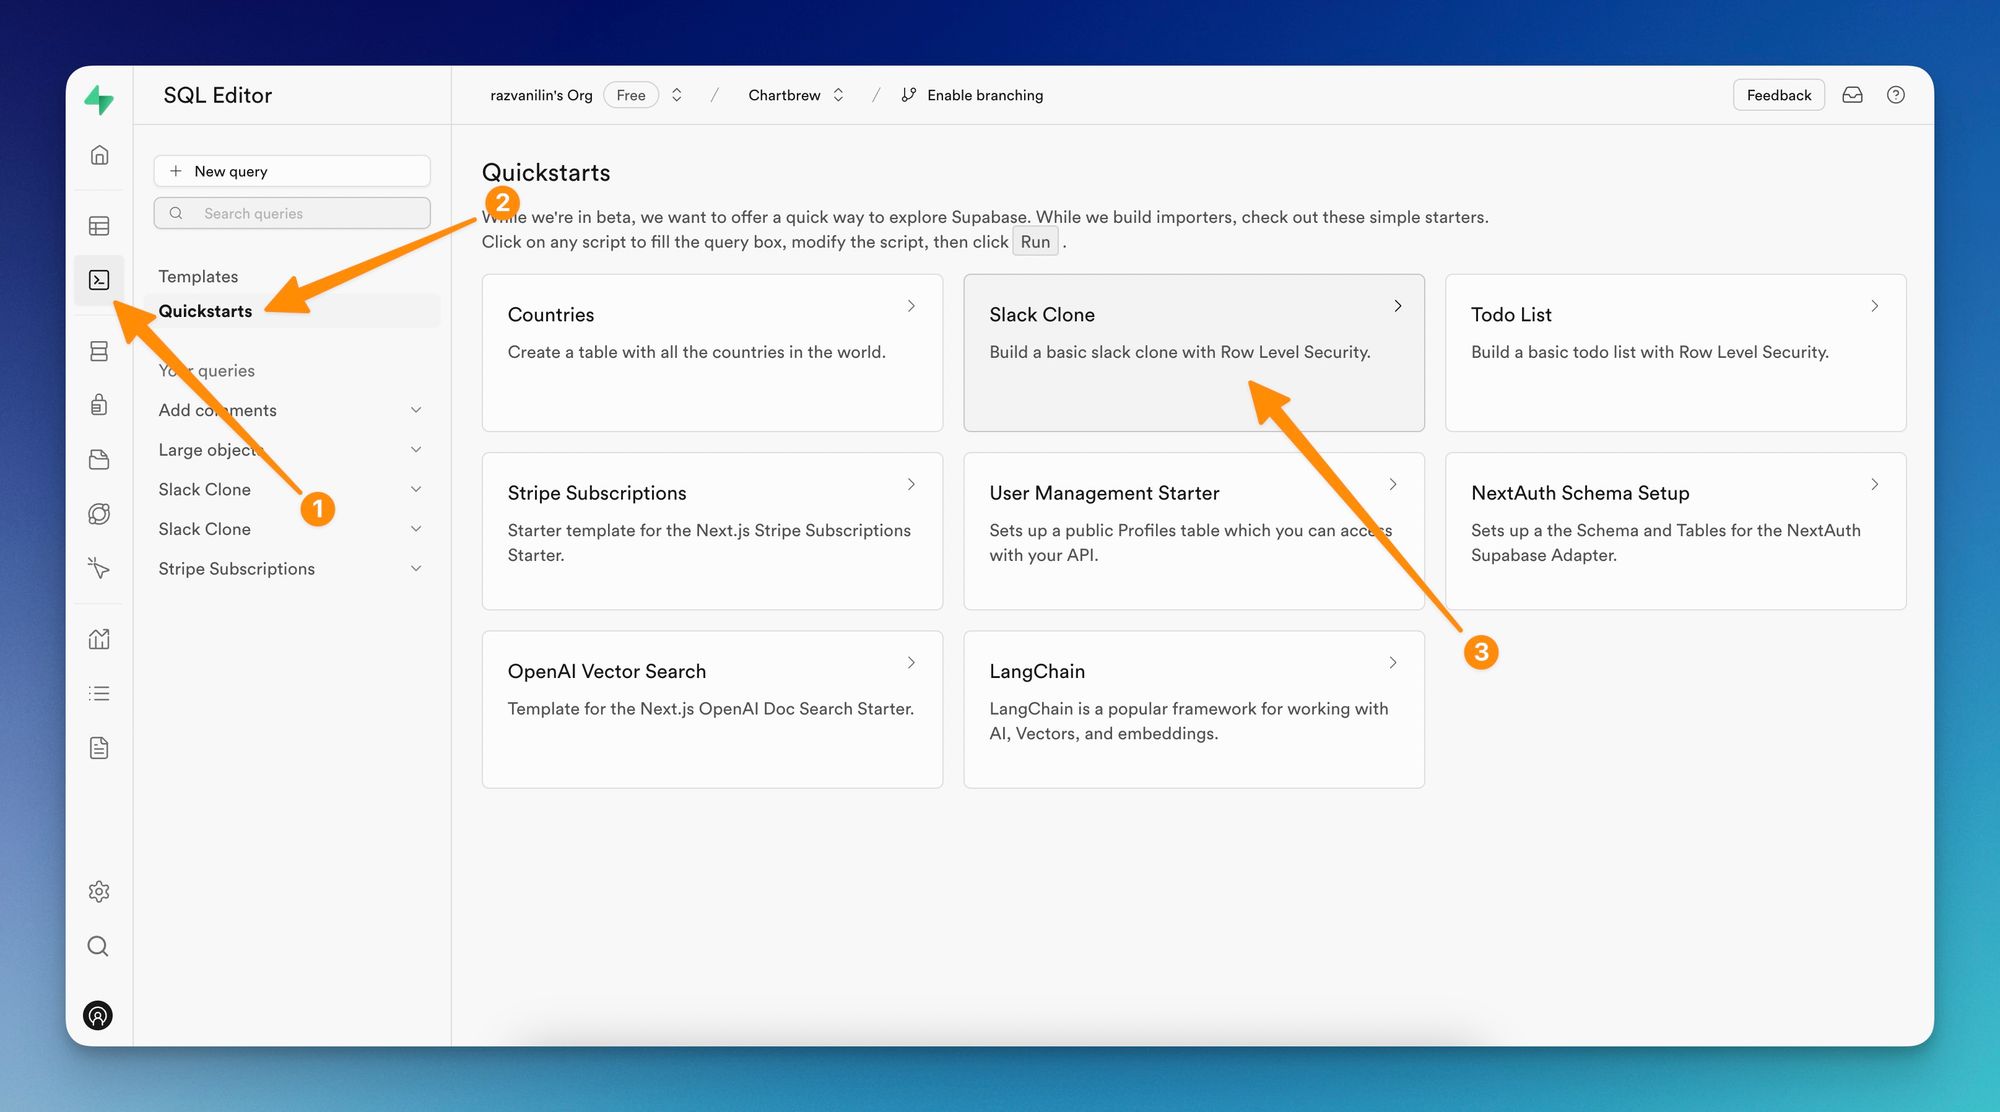Image resolution: width=2000 pixels, height=1112 pixels.
Task: Click the SQL Editor icon in sidebar
Action: pyautogui.click(x=99, y=281)
